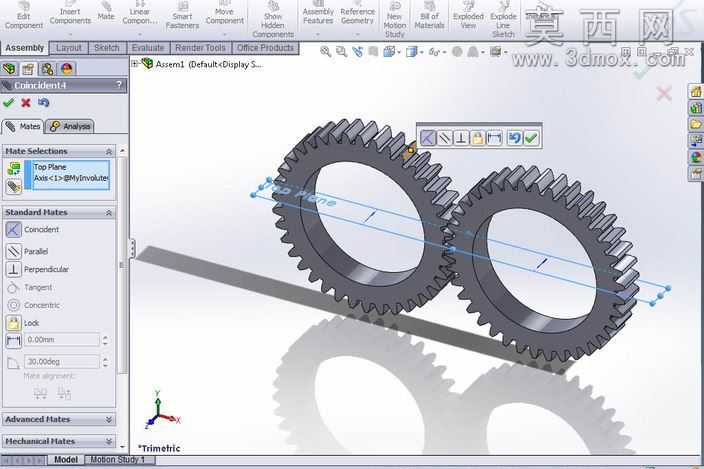The height and width of the screenshot is (469, 704).
Task: Switch to the Sketch tab
Action: pos(107,48)
